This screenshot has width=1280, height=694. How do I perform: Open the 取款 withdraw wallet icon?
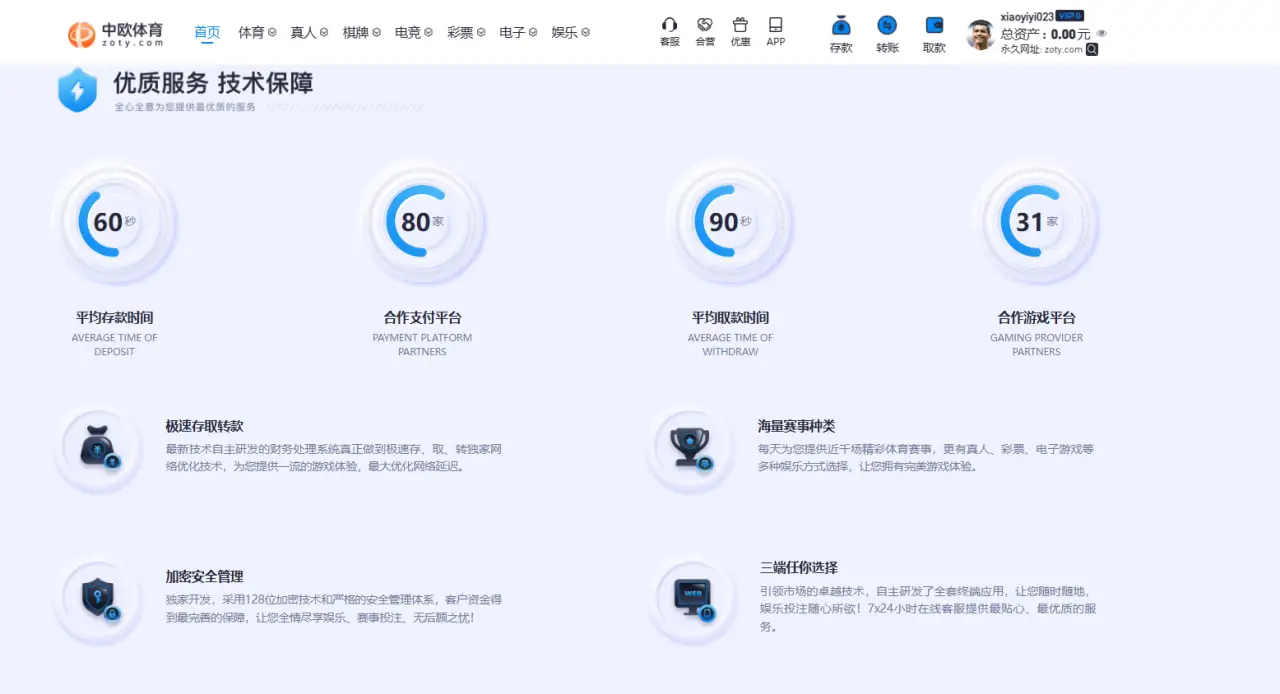pyautogui.click(x=933, y=28)
